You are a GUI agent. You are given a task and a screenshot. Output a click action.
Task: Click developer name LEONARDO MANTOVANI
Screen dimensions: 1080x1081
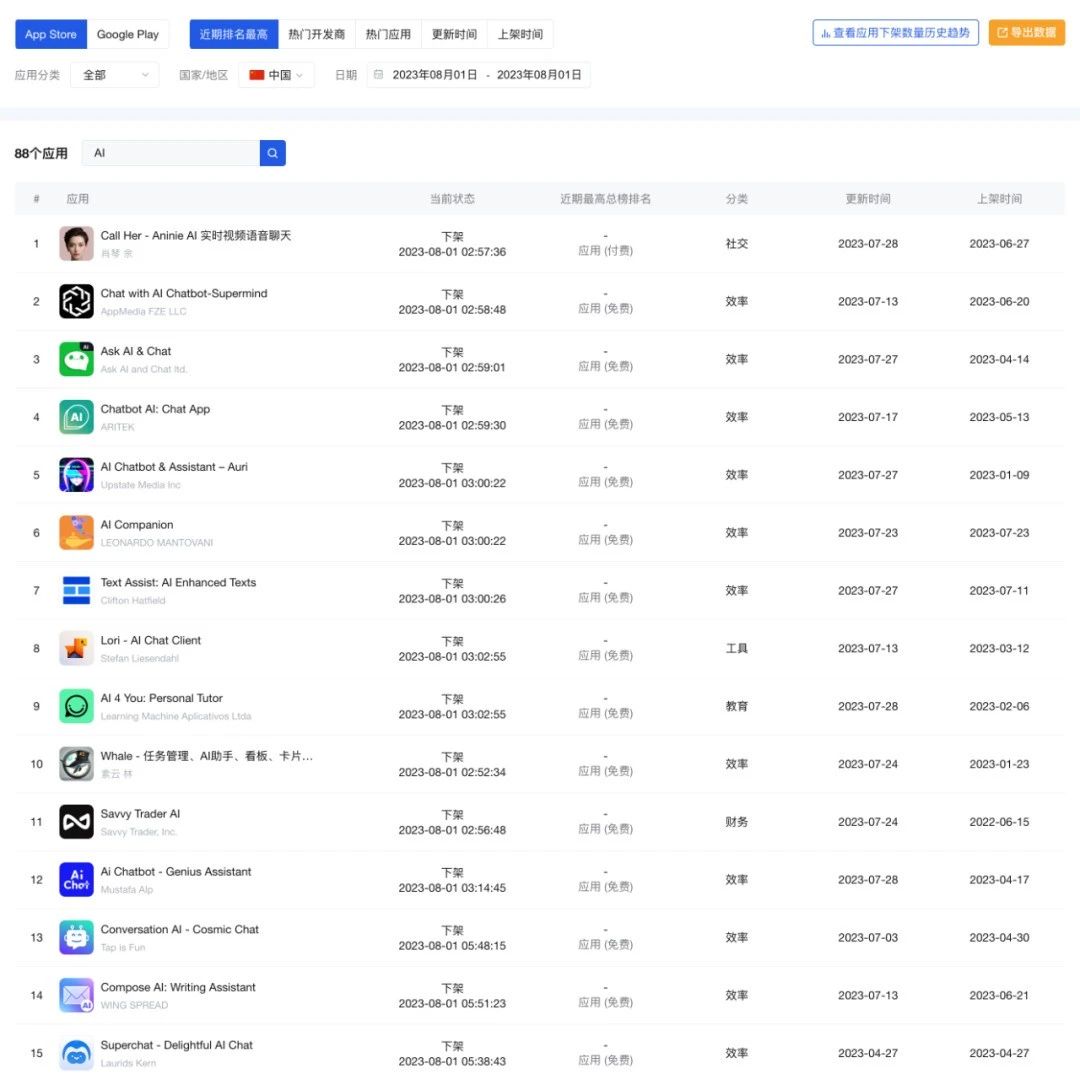[x=156, y=543]
